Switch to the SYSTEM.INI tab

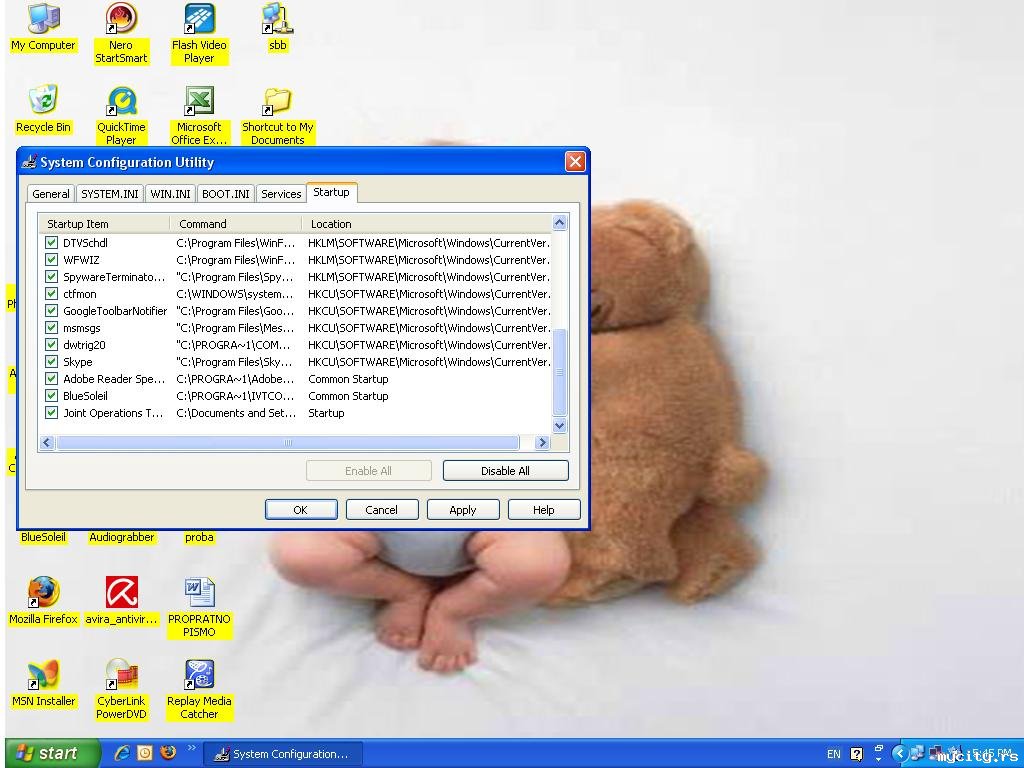coord(110,194)
